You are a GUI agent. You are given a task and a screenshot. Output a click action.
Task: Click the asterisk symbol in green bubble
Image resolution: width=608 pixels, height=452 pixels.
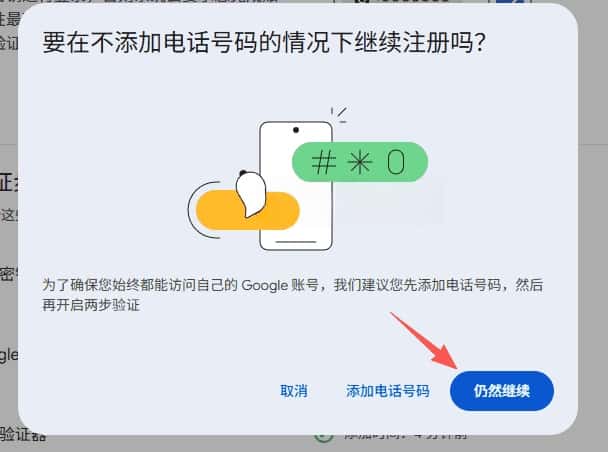tap(360, 162)
